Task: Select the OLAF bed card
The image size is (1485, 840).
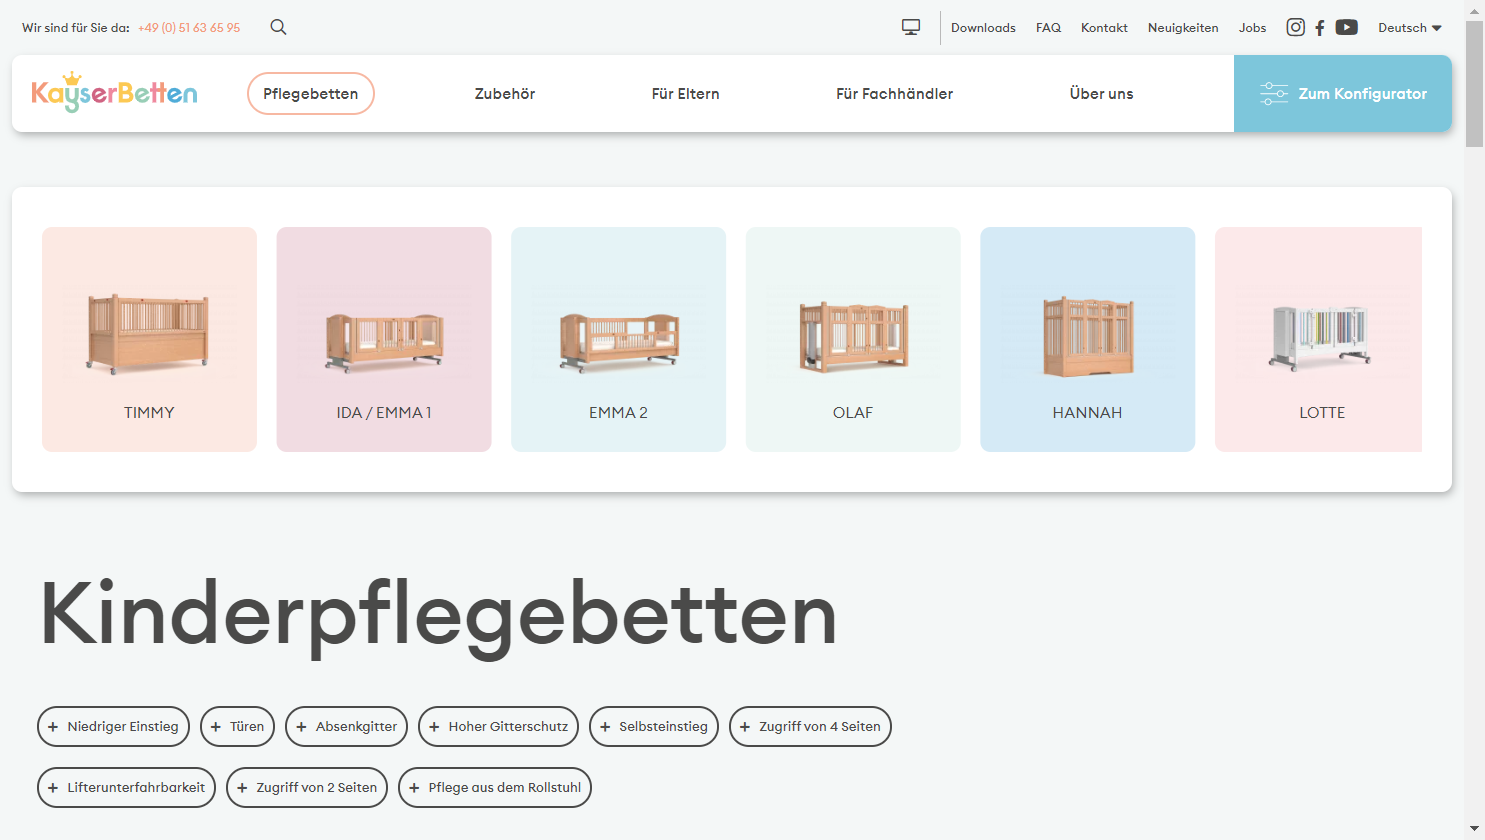Action: pyautogui.click(x=853, y=339)
